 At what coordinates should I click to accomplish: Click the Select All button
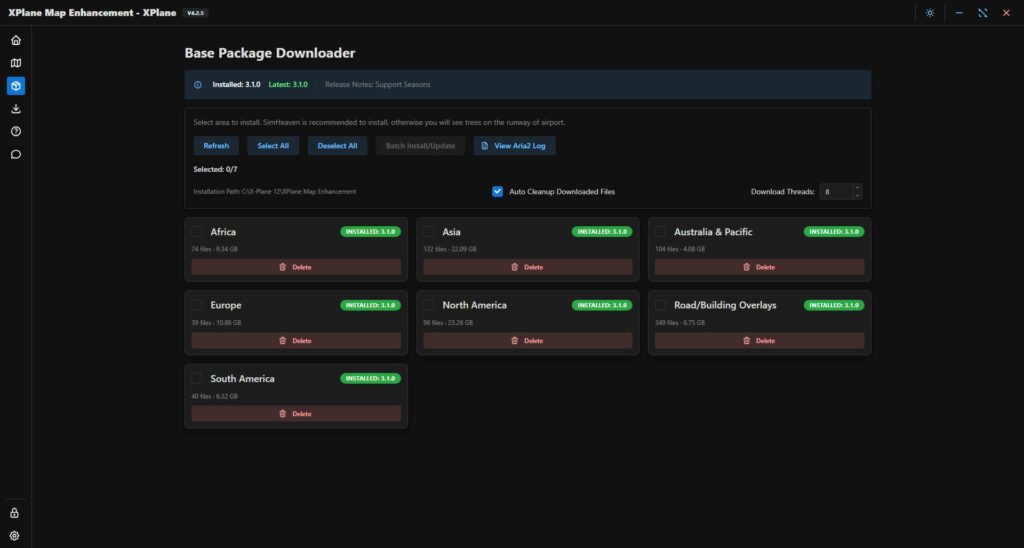[x=273, y=146]
